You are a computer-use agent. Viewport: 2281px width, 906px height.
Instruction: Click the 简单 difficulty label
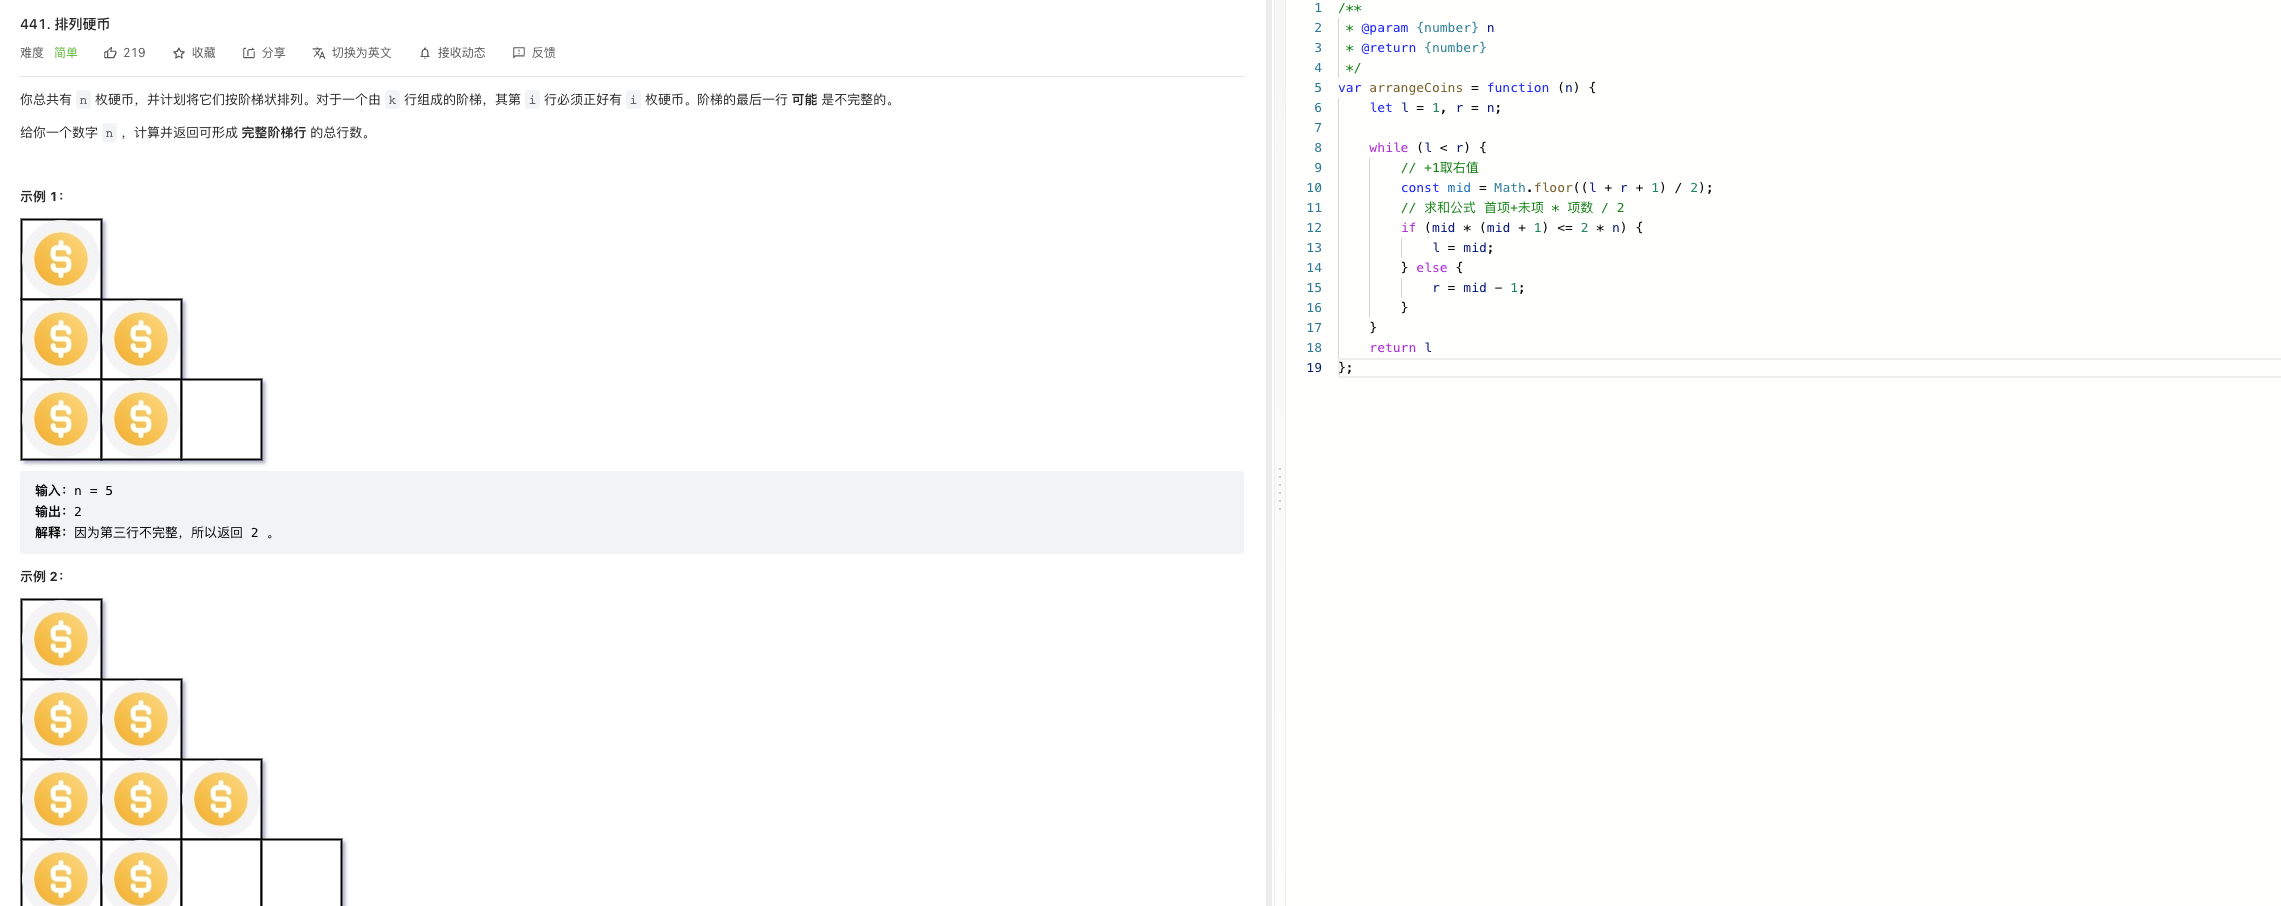(x=66, y=53)
